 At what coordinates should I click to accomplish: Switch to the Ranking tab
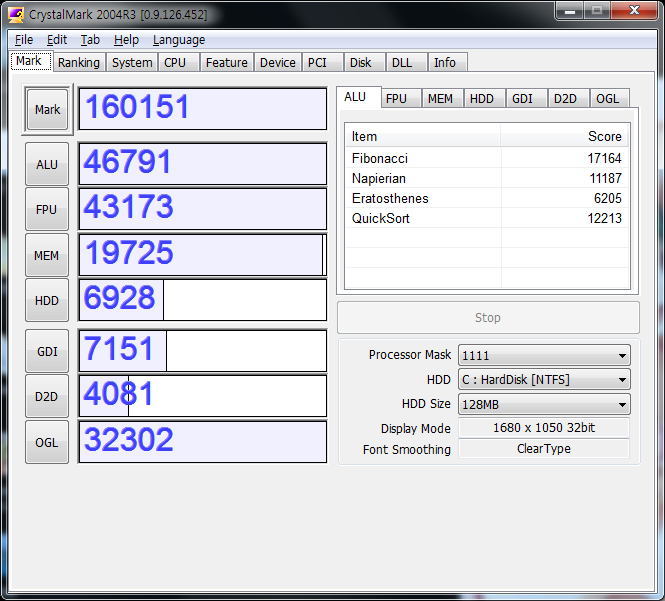tap(79, 62)
